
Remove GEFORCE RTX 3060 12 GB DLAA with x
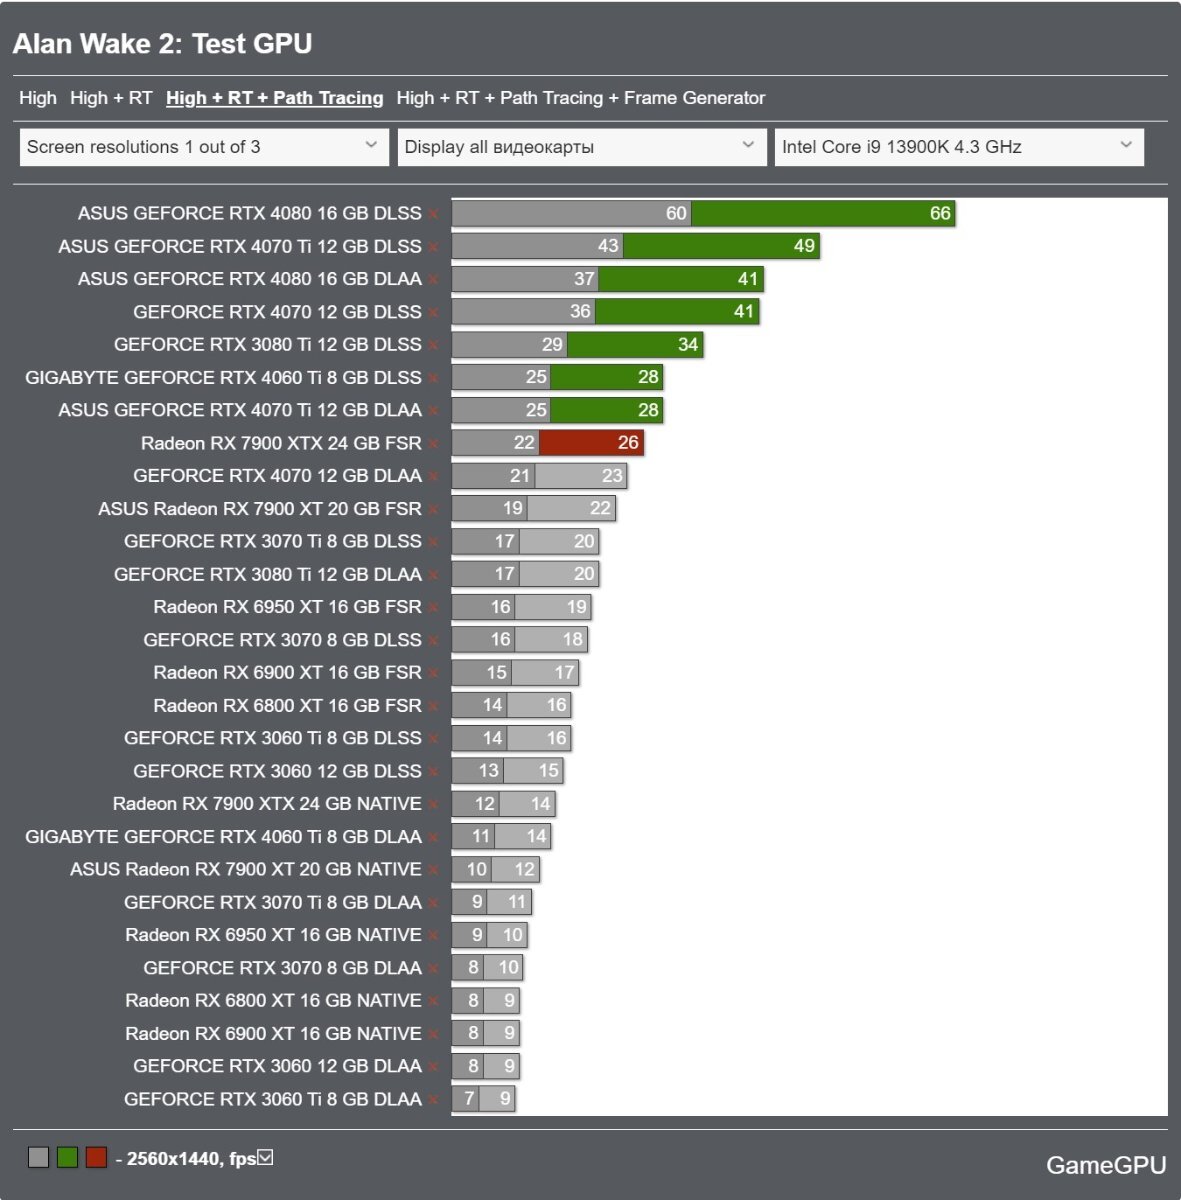[x=433, y=1067]
